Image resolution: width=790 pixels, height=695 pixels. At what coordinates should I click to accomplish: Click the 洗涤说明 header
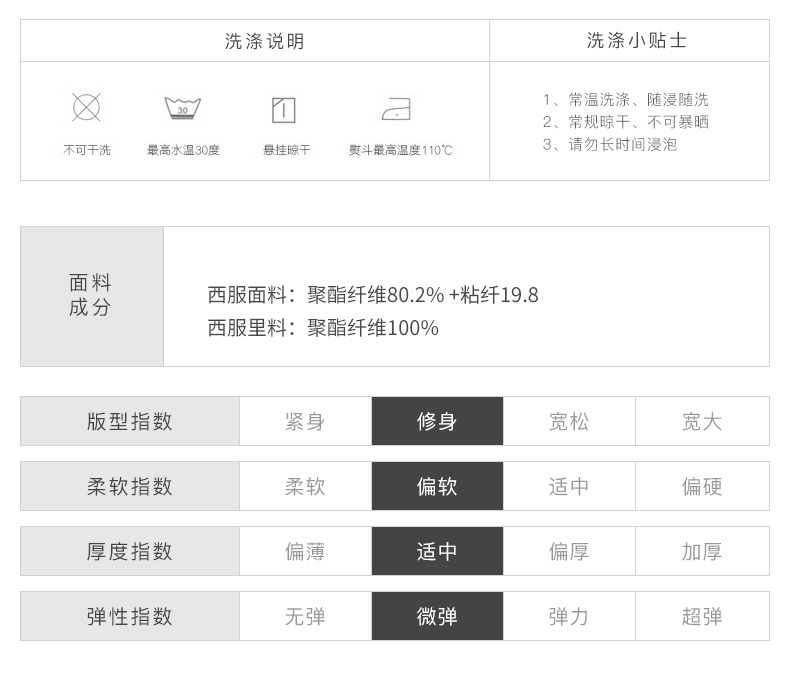(x=265, y=41)
